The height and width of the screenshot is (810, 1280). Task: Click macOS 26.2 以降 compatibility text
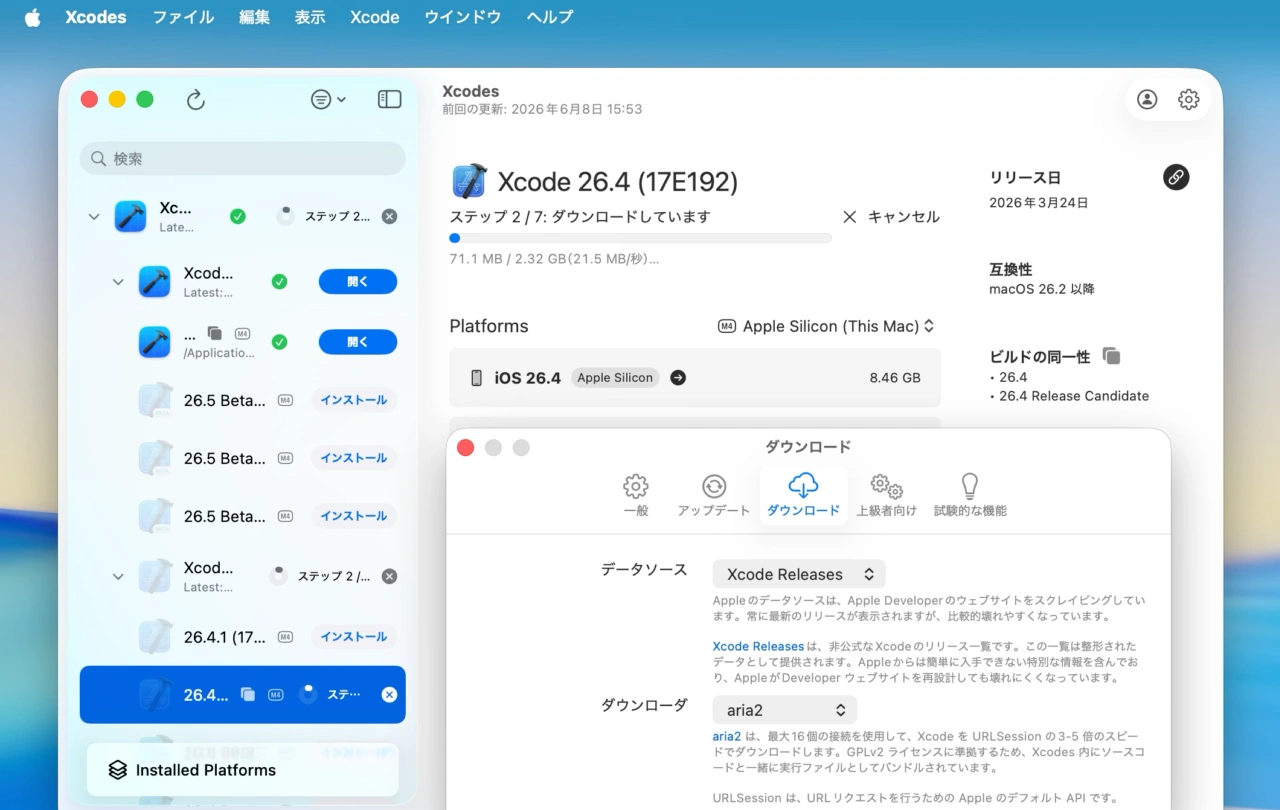(x=1042, y=289)
